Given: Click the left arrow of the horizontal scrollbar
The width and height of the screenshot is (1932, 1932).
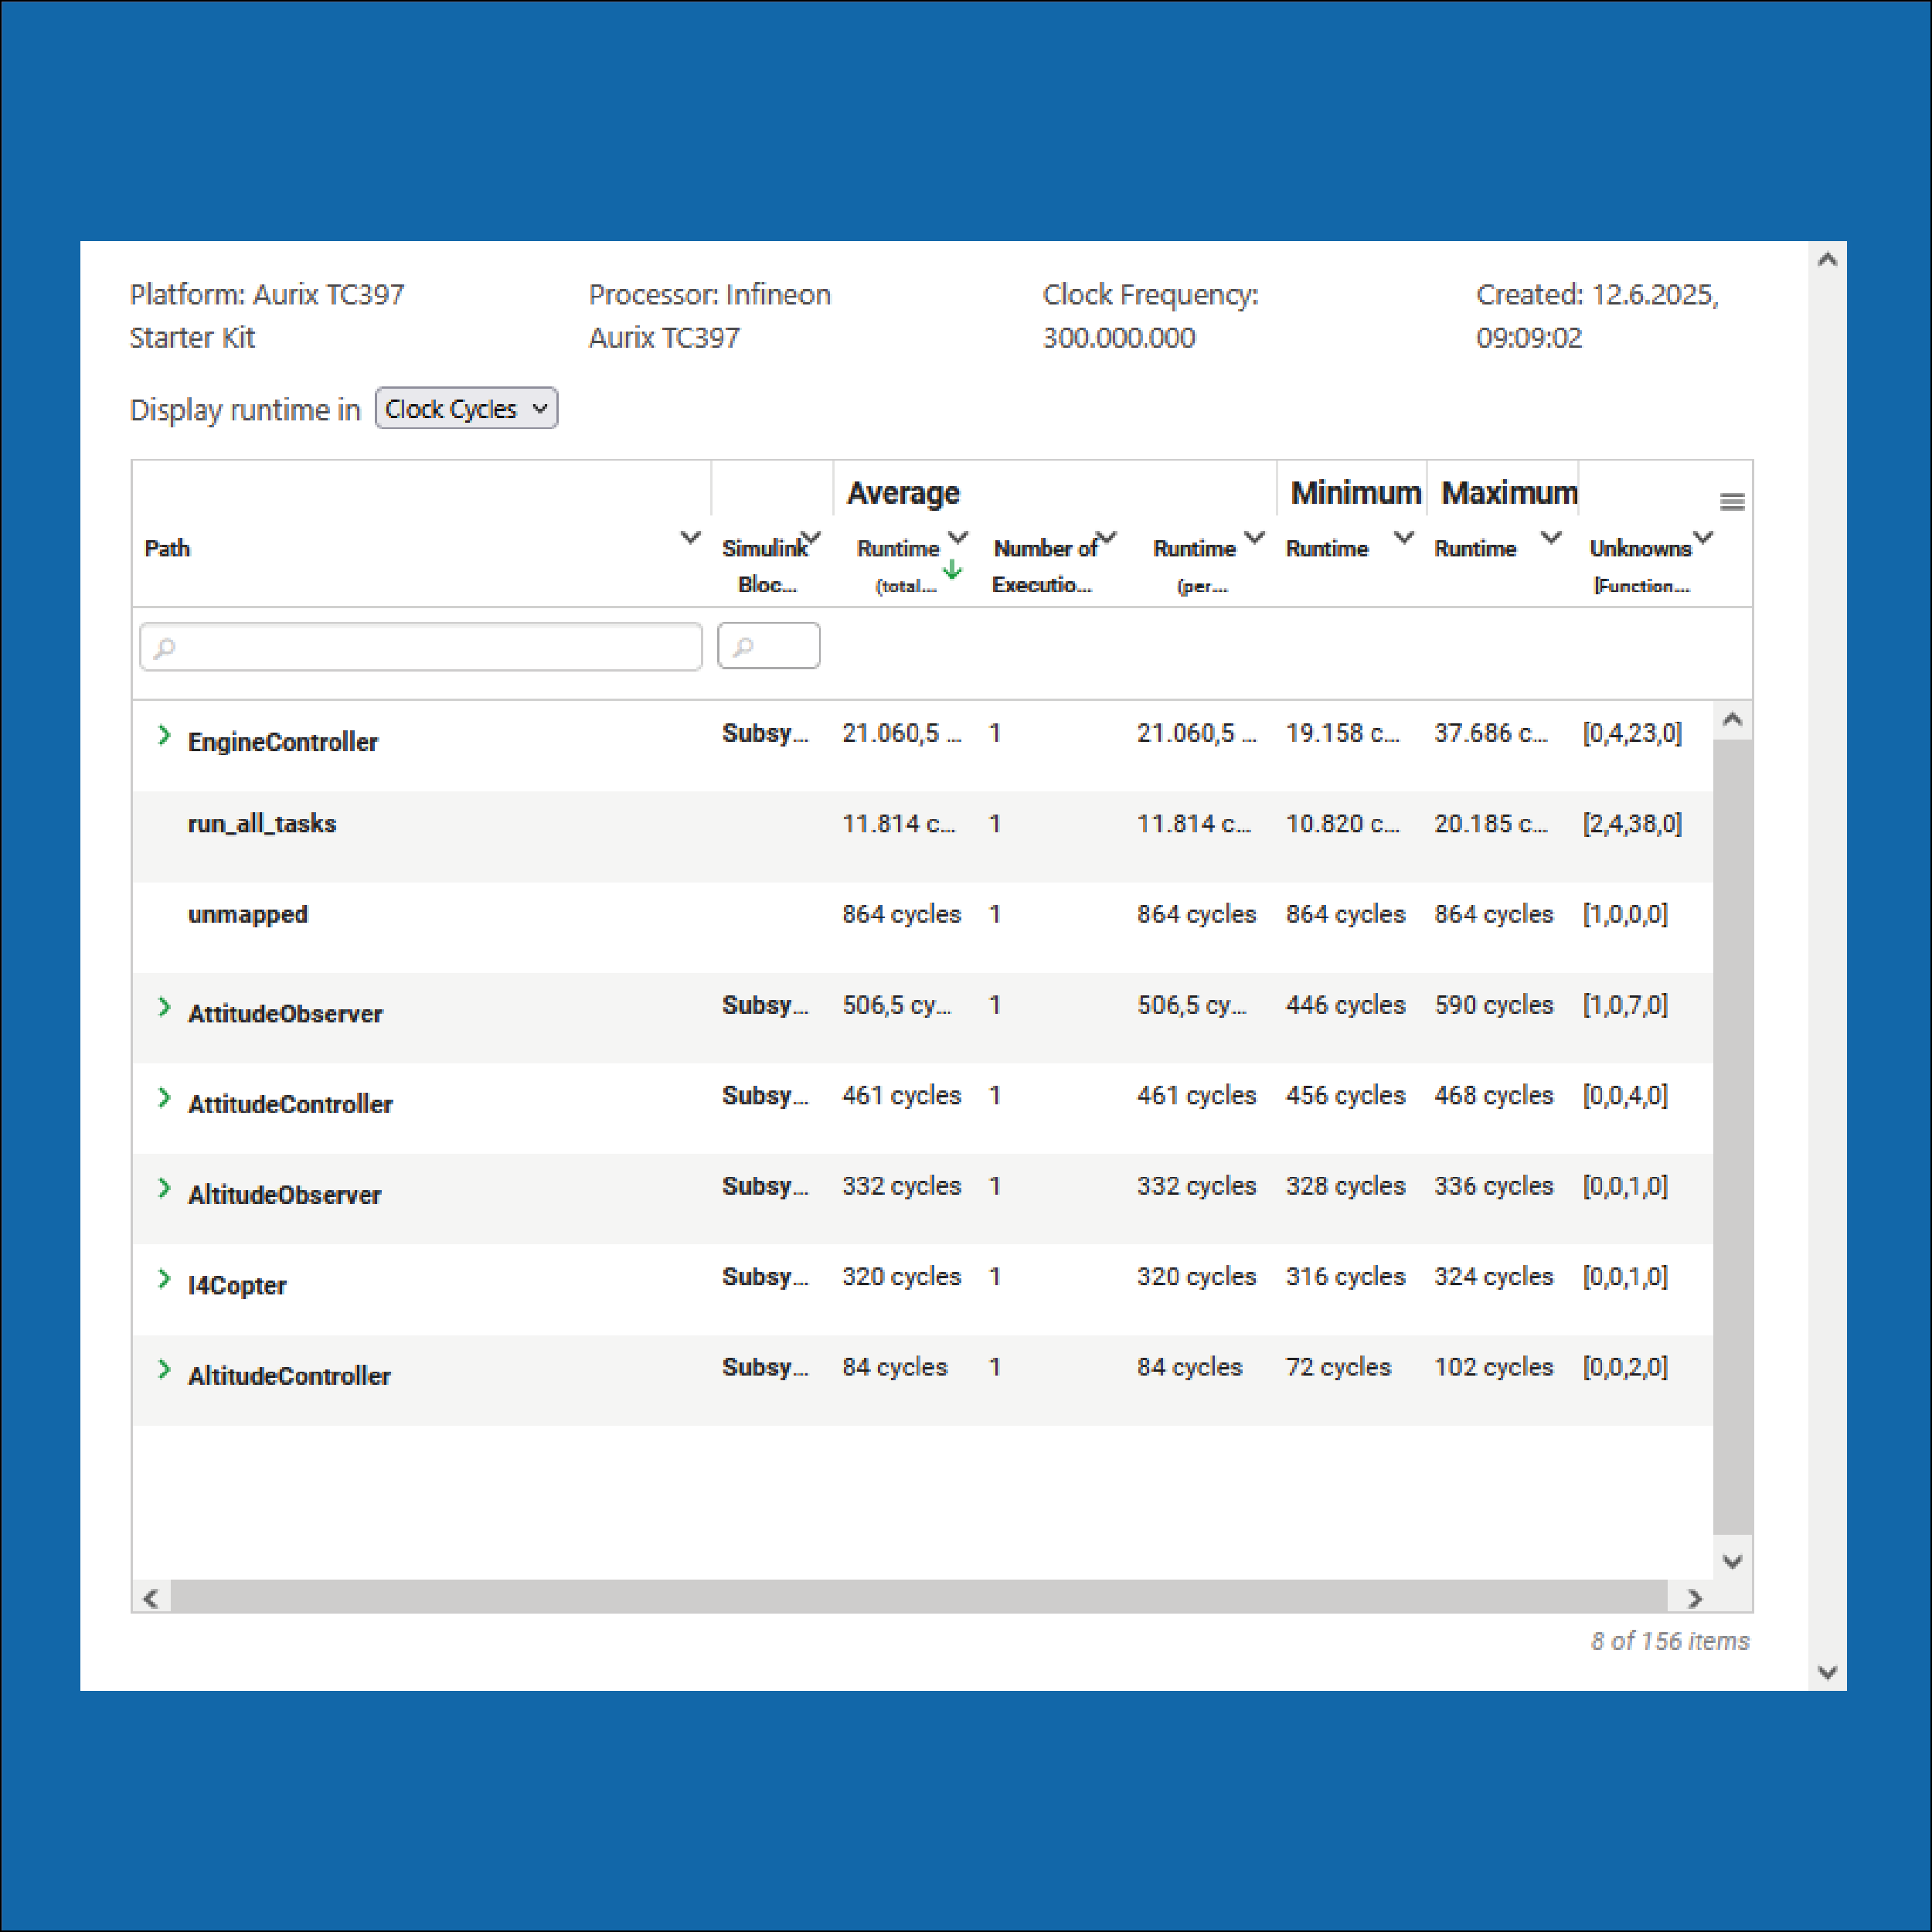Looking at the screenshot, I should [x=151, y=1598].
